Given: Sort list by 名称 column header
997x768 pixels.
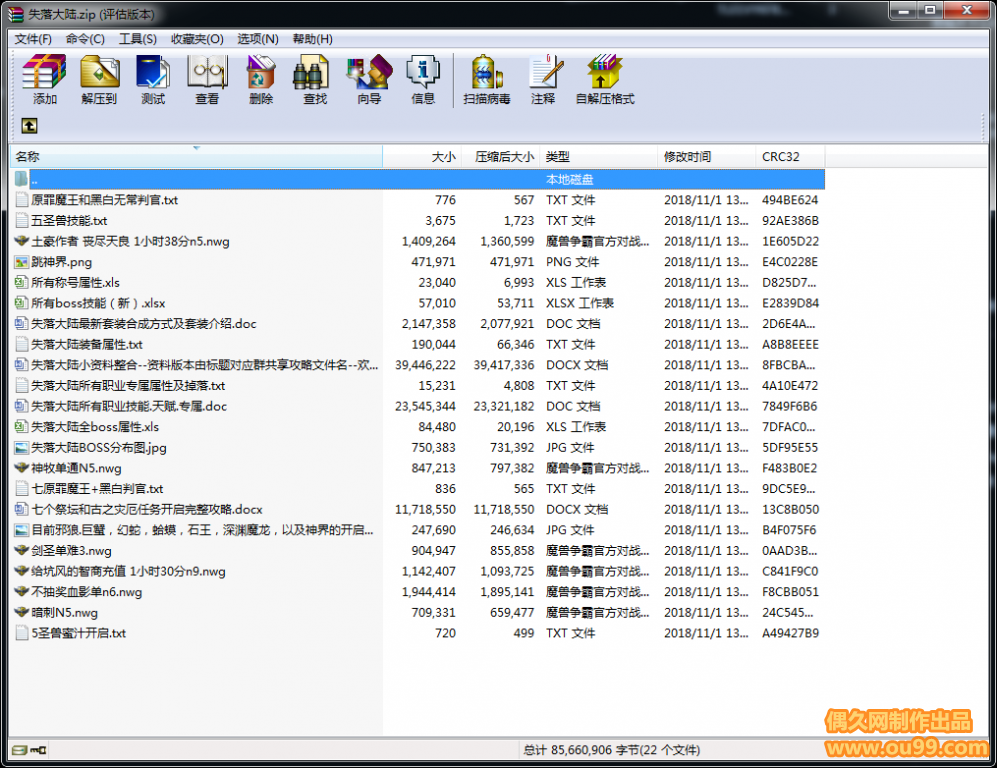Looking at the screenshot, I should click(x=100, y=157).
